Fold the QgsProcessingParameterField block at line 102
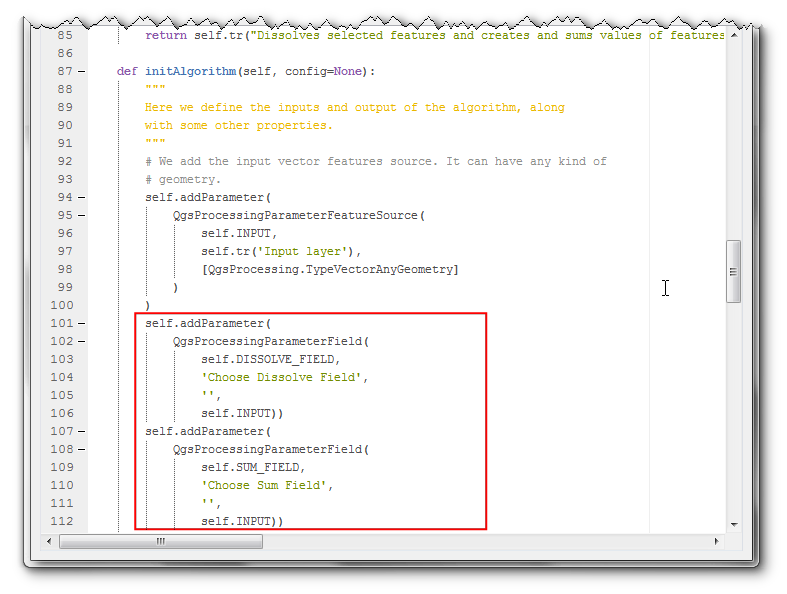The image size is (787, 594). click(x=80, y=341)
